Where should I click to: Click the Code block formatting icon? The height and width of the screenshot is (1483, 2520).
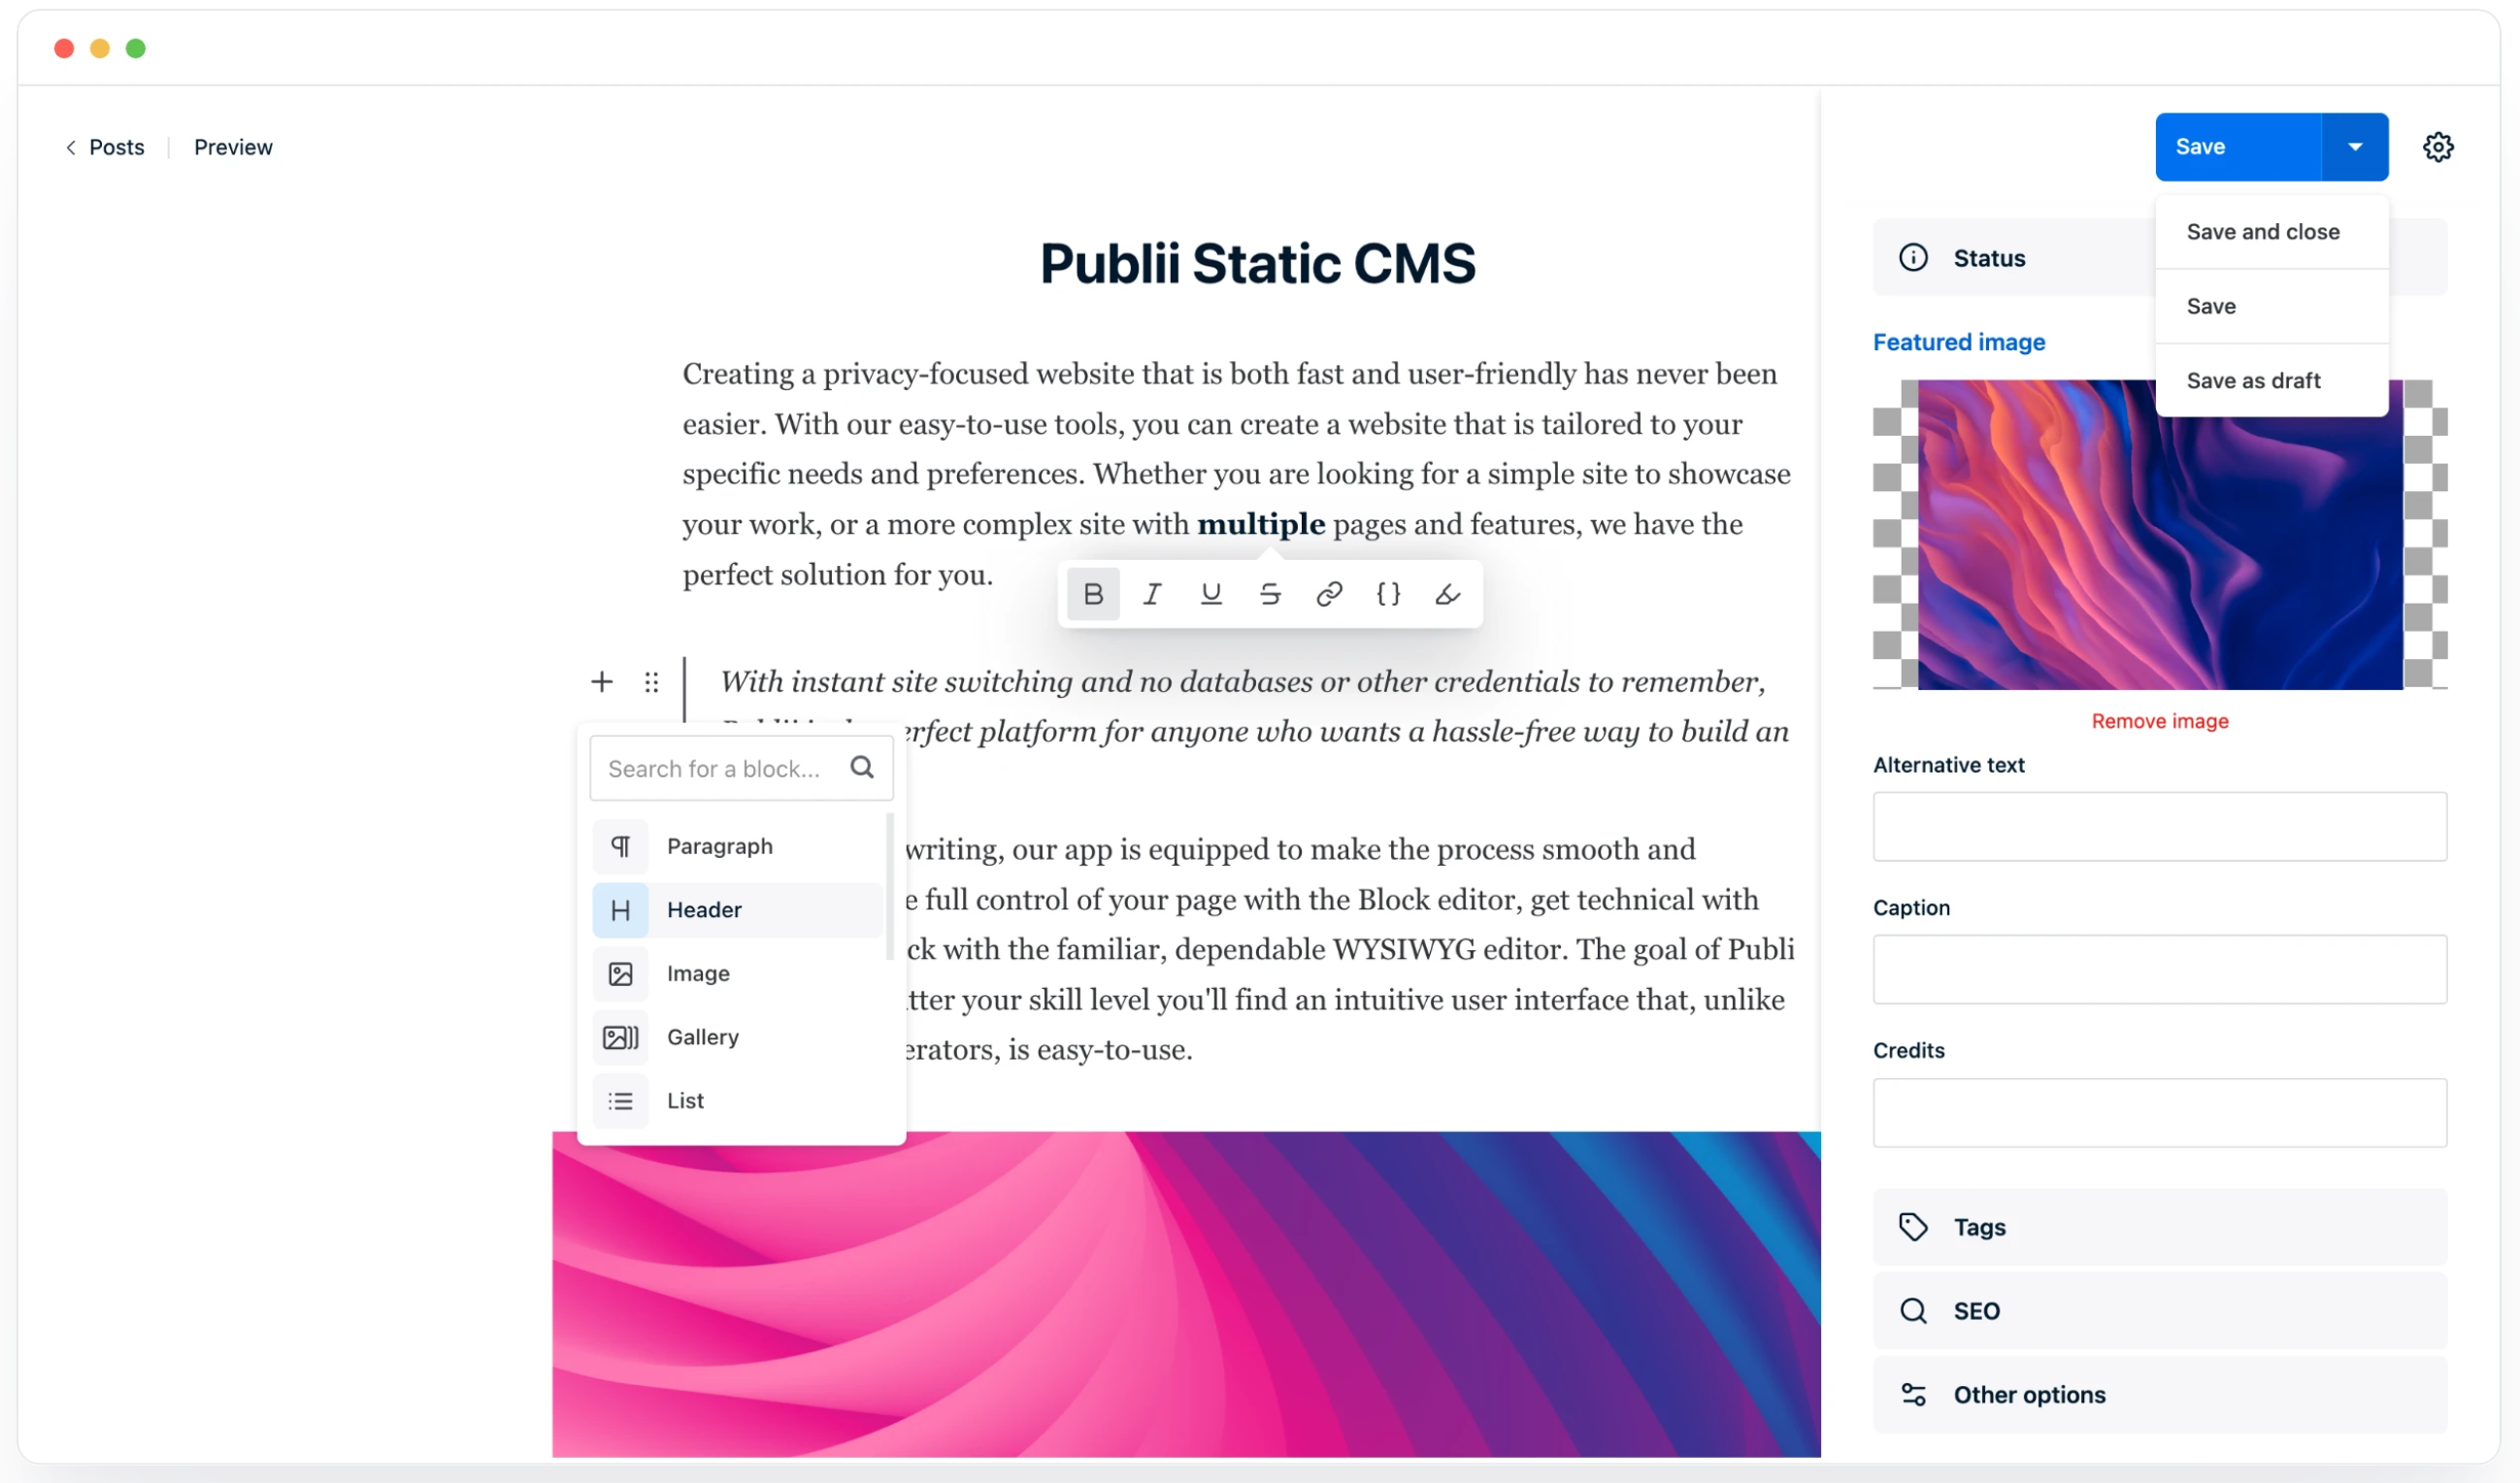pyautogui.click(x=1390, y=593)
